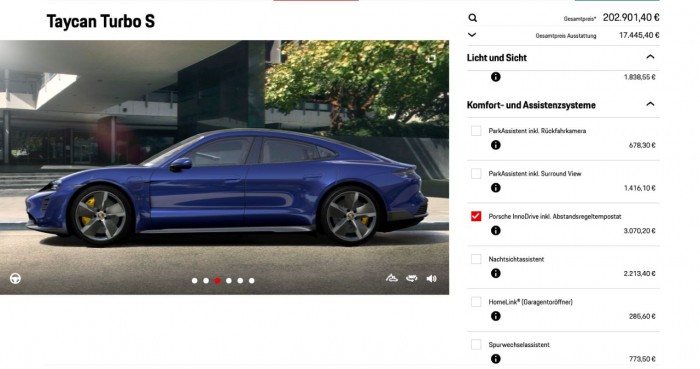
Task: Go to first image carousel dot
Action: point(195,281)
